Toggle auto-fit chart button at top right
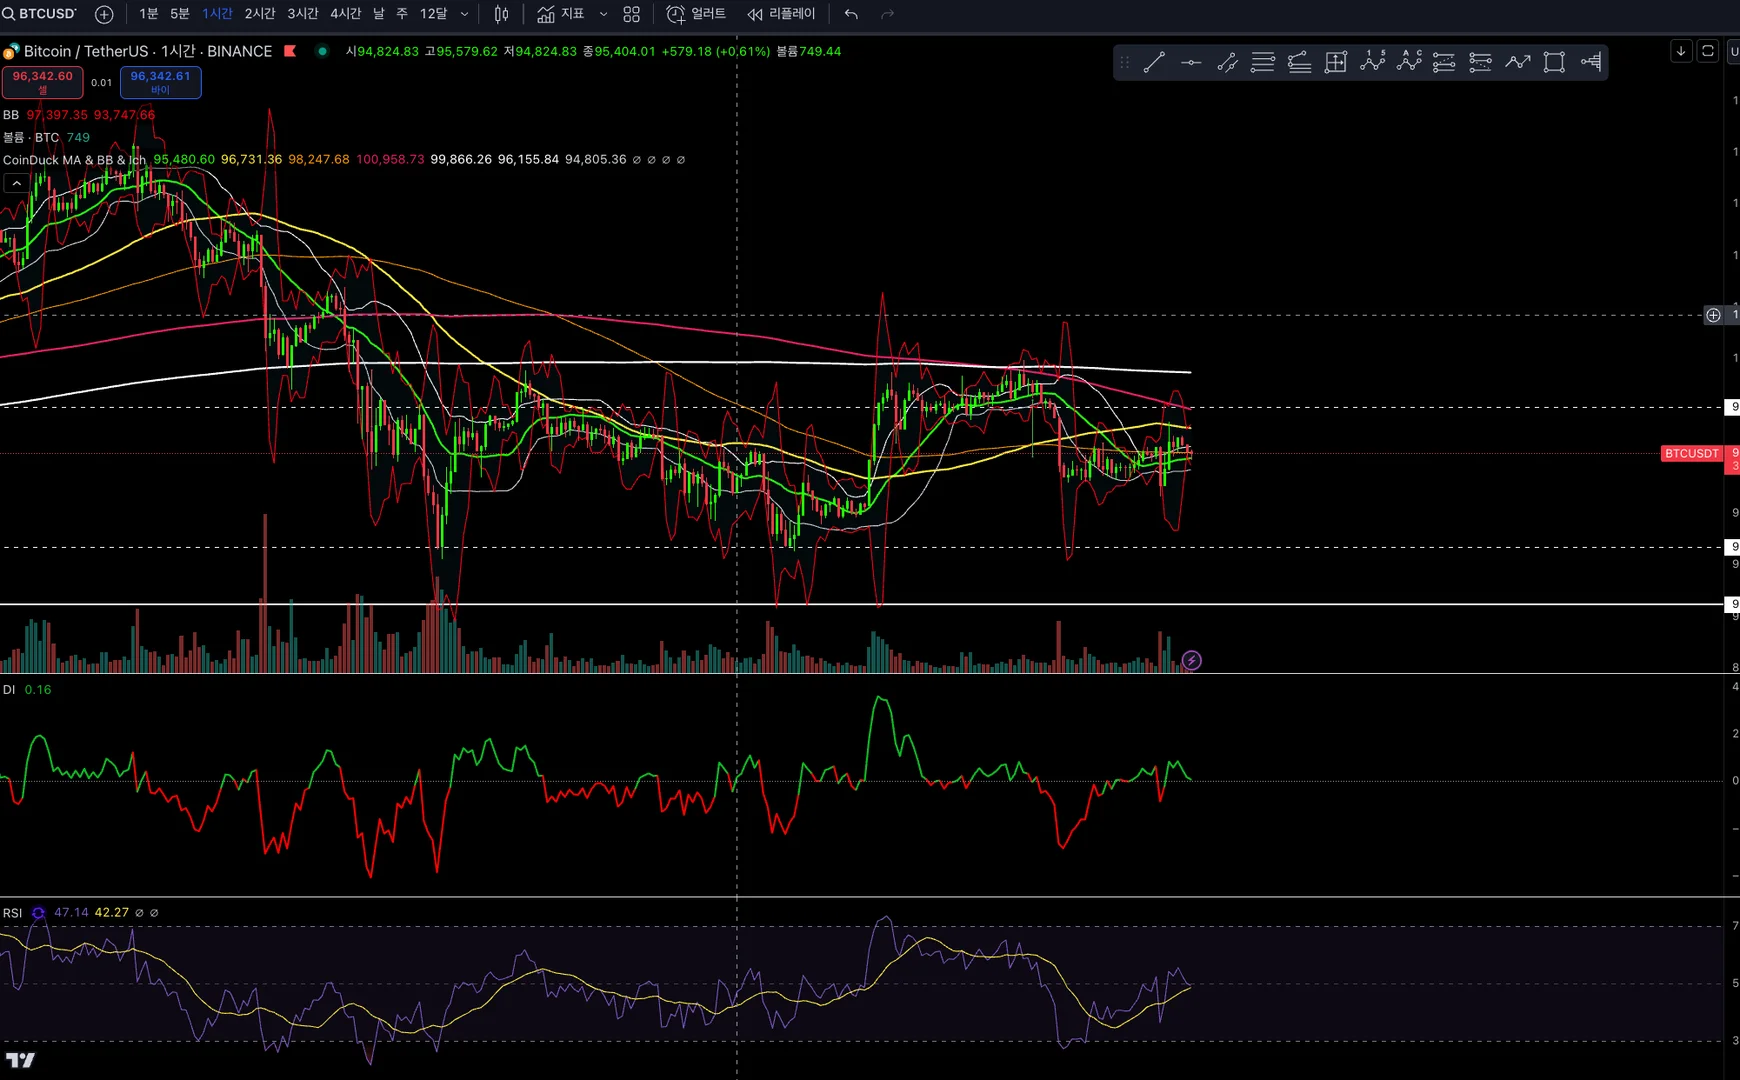Image resolution: width=1740 pixels, height=1080 pixels. coord(1708,51)
